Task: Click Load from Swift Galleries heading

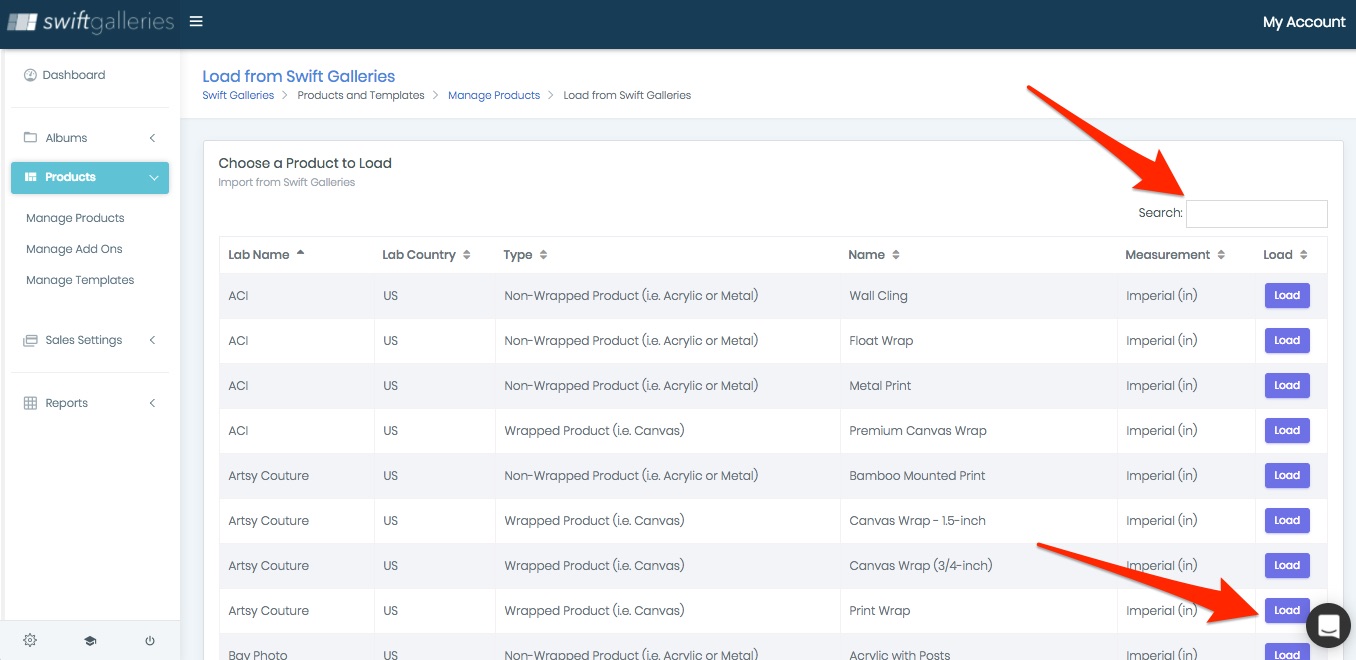Action: pos(299,76)
